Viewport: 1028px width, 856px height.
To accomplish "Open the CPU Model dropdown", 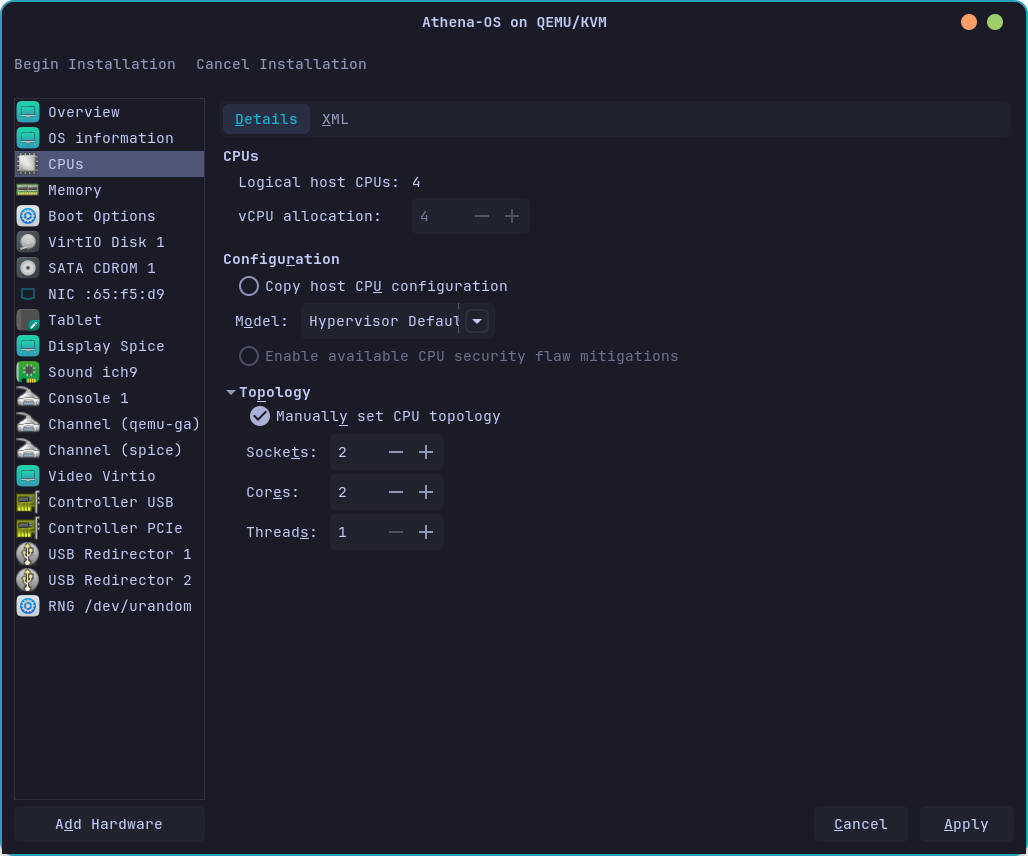I will click(x=477, y=320).
